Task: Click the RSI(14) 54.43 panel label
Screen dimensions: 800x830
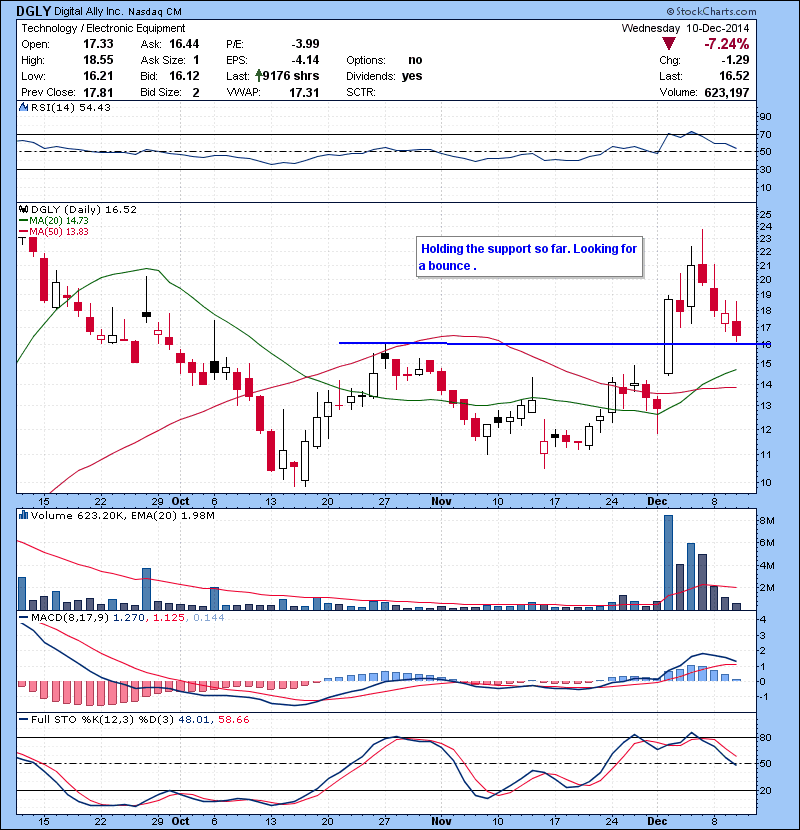Action: [71, 107]
